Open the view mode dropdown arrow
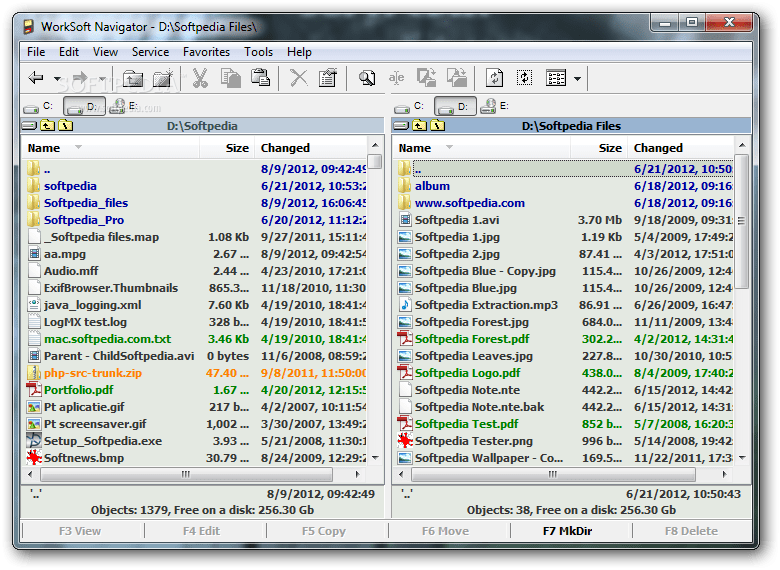Viewport: 780px width, 570px height. (577, 79)
